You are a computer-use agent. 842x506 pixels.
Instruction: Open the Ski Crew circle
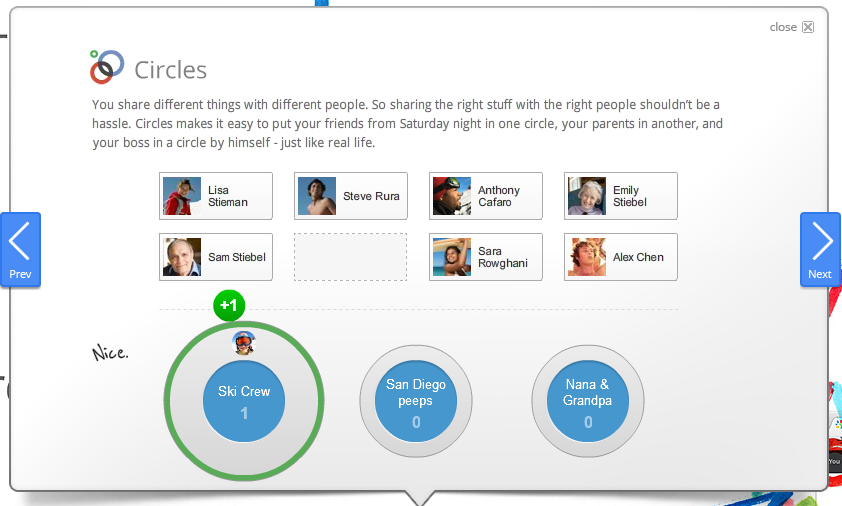tap(244, 401)
